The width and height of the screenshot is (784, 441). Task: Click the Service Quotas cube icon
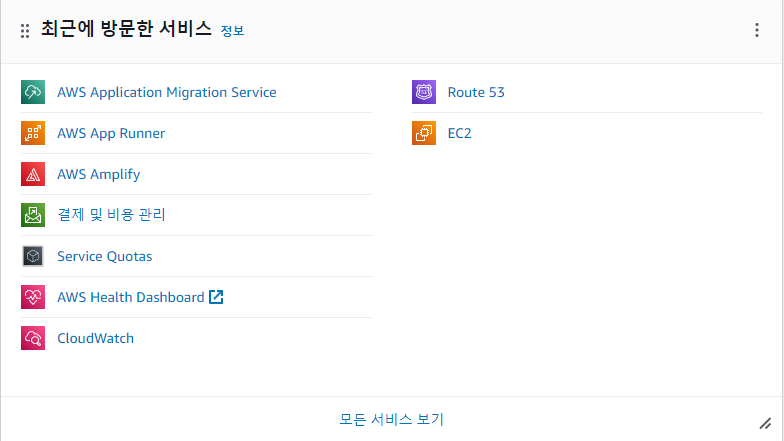[x=33, y=256]
